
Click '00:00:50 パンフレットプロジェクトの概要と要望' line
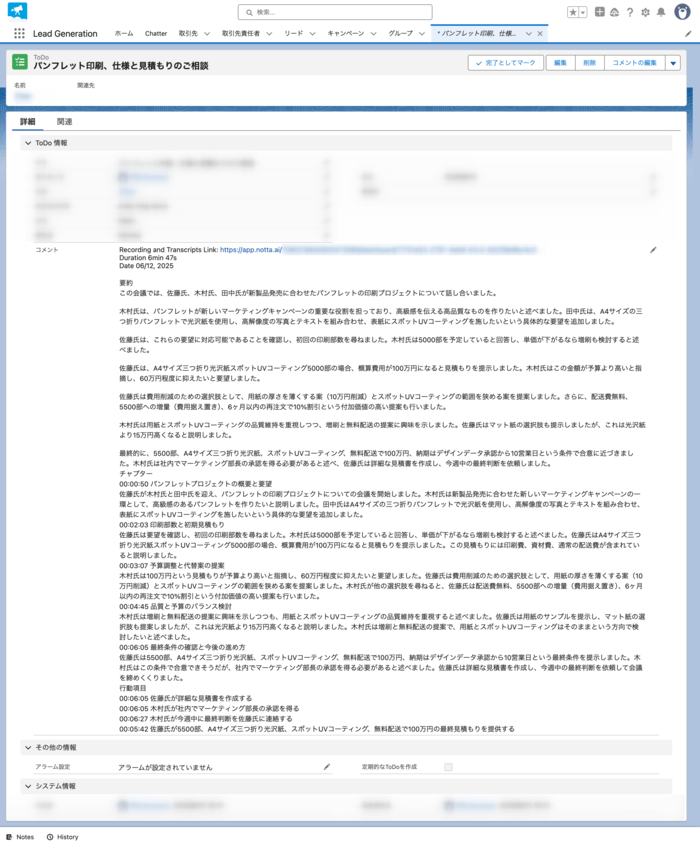(196, 483)
